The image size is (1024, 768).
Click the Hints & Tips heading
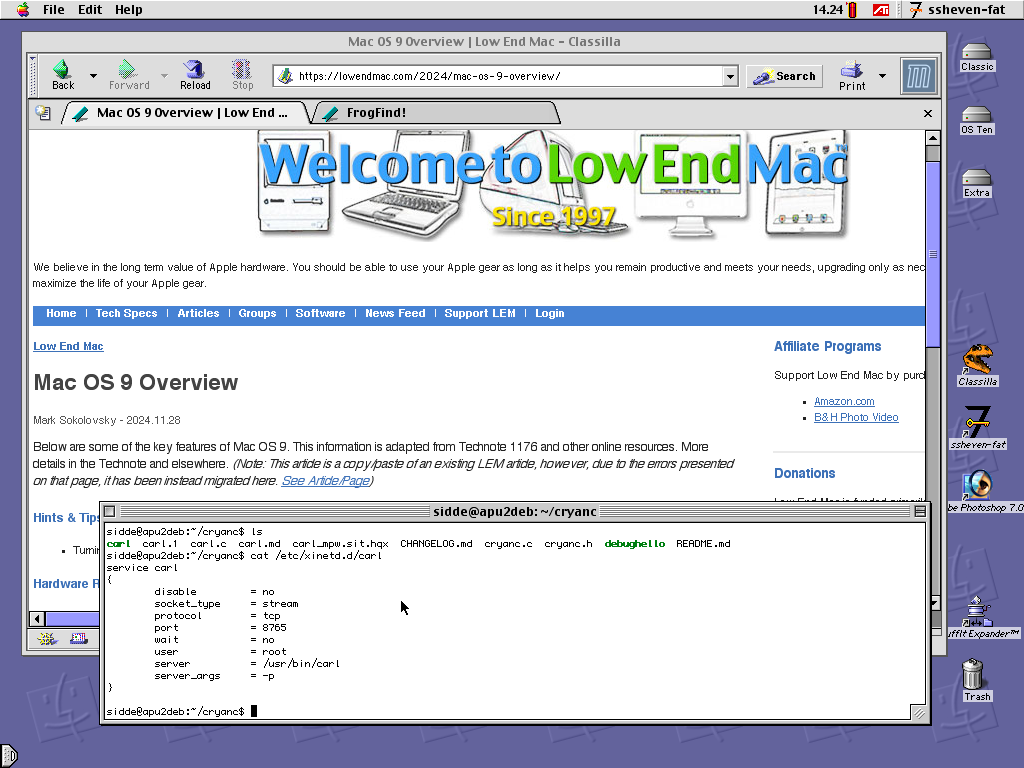(66, 517)
